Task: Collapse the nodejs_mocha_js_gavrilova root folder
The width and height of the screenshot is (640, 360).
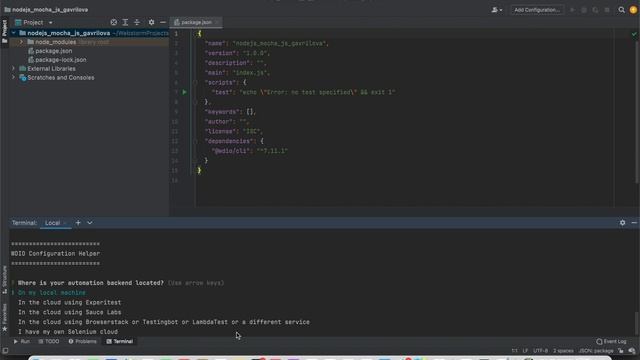Action: click(x=13, y=33)
